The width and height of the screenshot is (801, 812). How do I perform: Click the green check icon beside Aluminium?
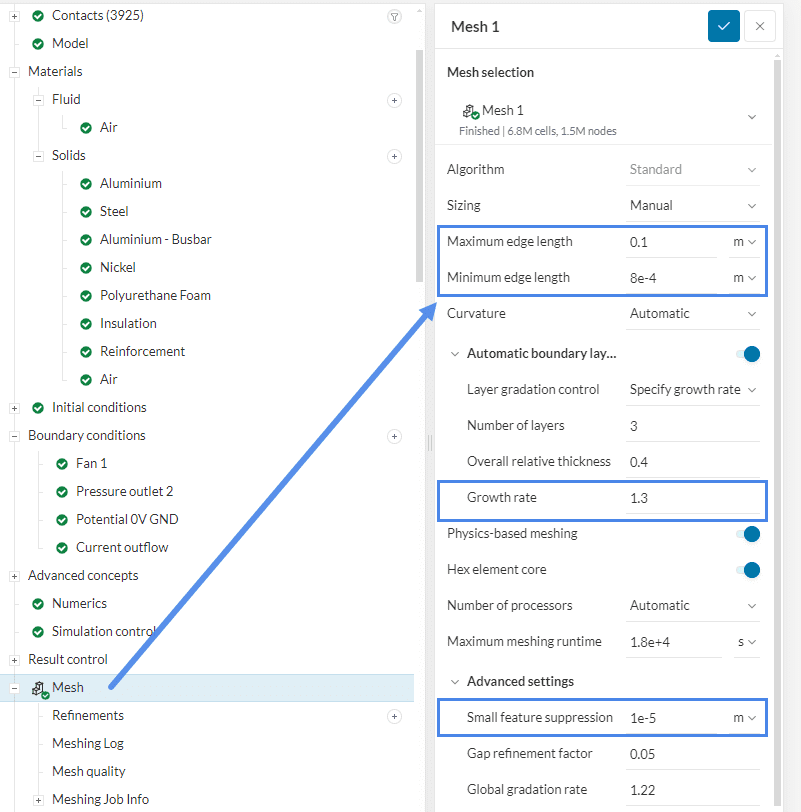(x=86, y=184)
